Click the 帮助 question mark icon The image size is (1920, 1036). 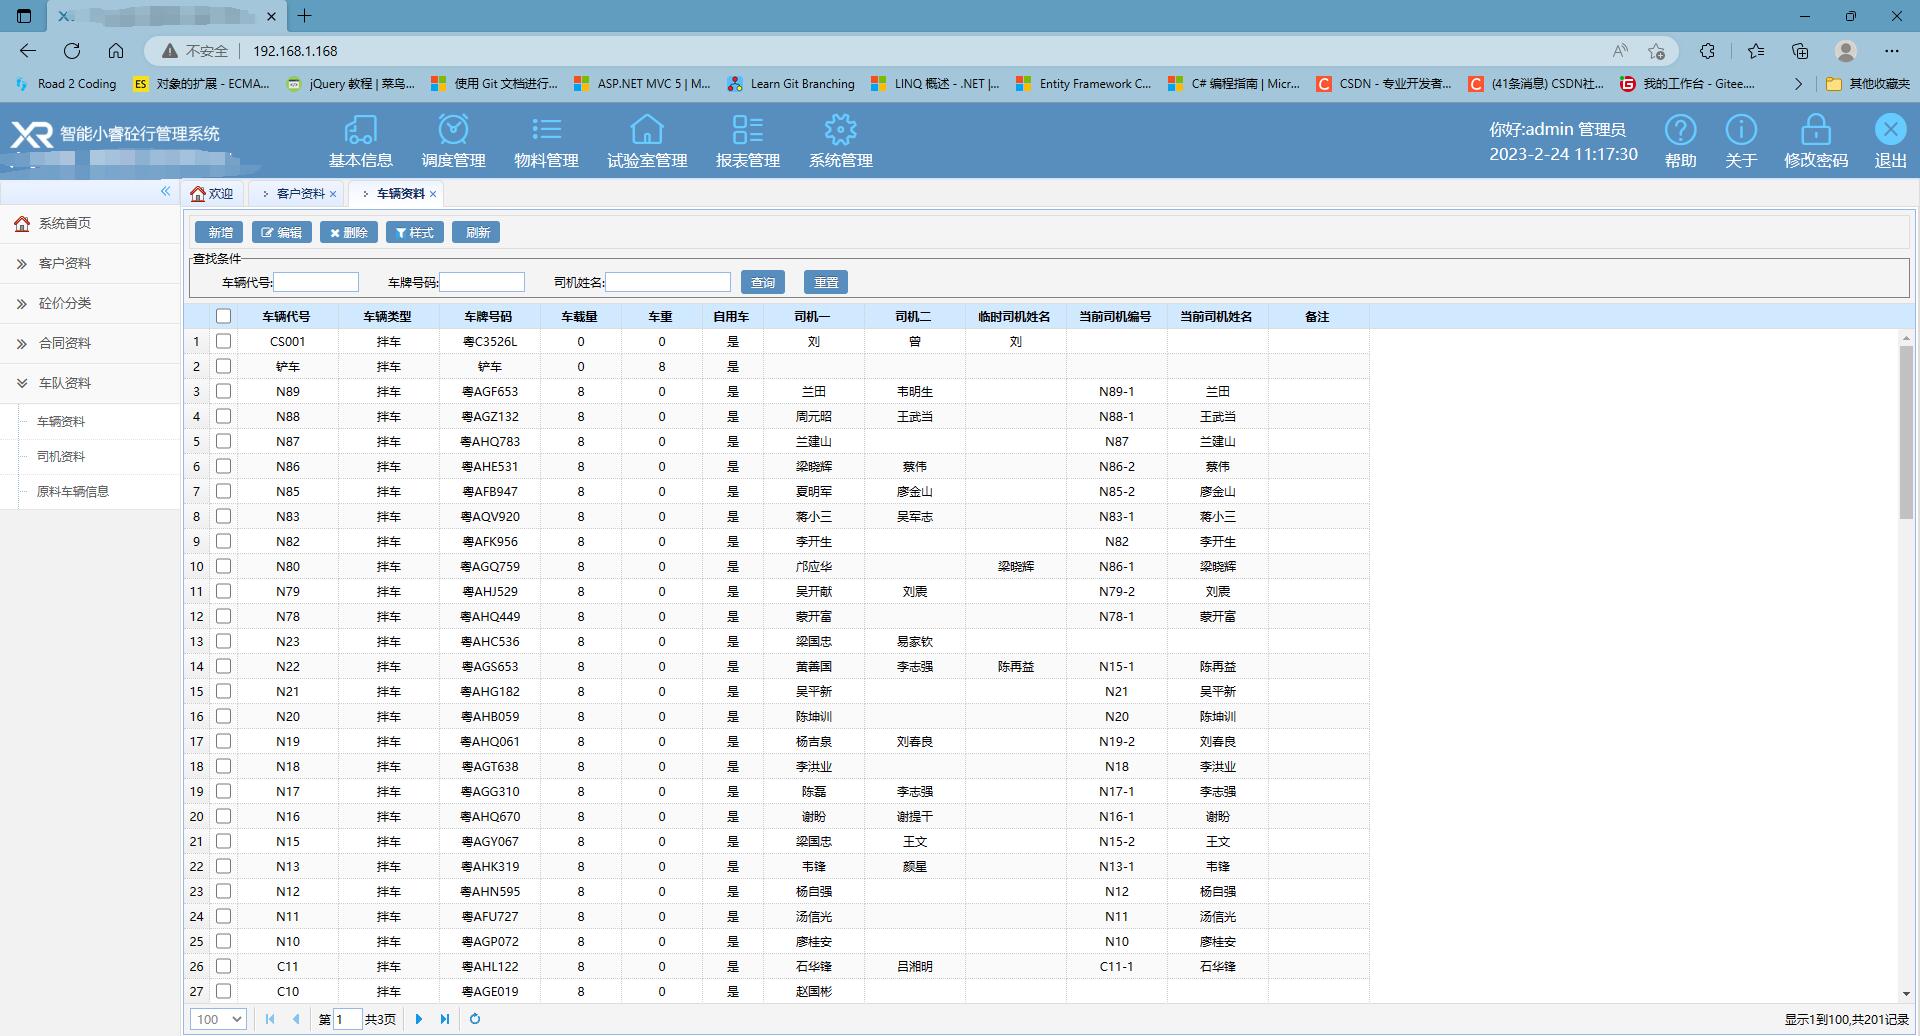(x=1680, y=130)
